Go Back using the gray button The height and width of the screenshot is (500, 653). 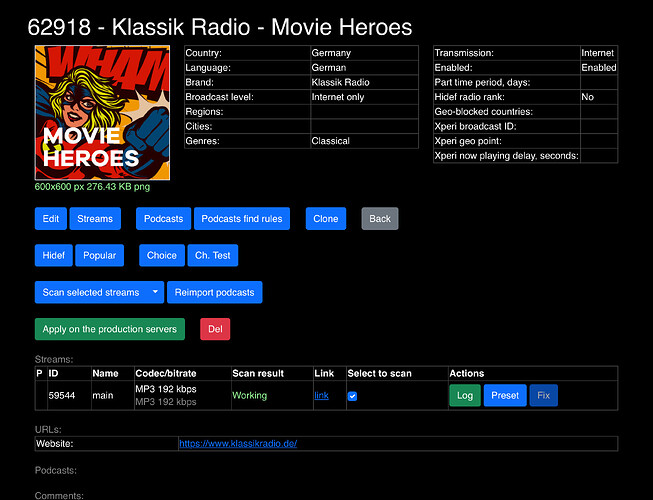coord(380,219)
